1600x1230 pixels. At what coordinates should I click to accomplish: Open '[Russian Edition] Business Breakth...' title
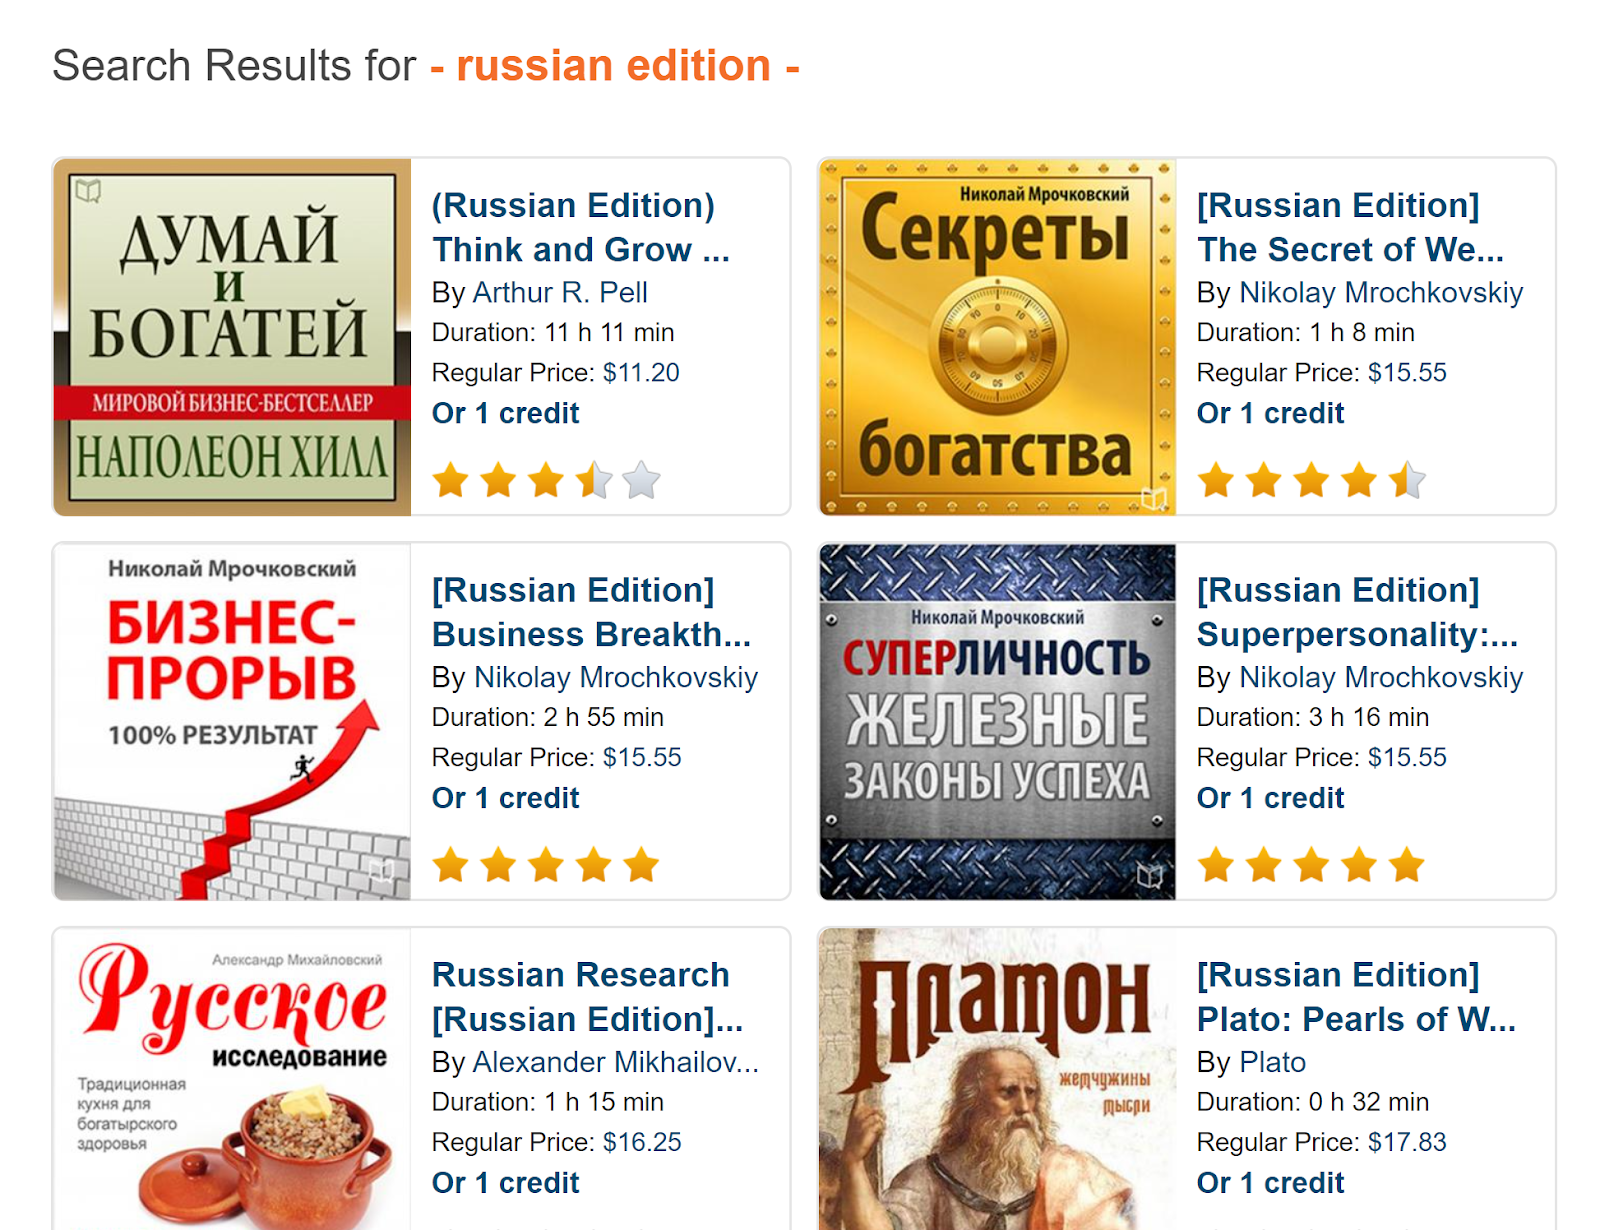pos(591,612)
